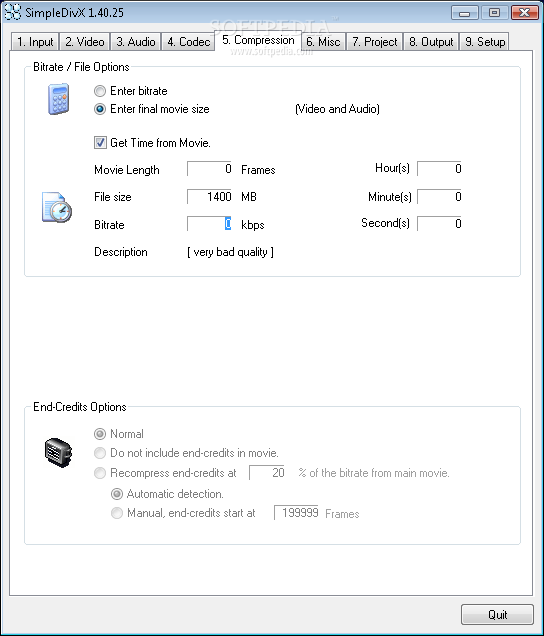Image resolution: width=544 pixels, height=636 pixels.
Task: Click the Hour(s) input field
Action: click(439, 169)
